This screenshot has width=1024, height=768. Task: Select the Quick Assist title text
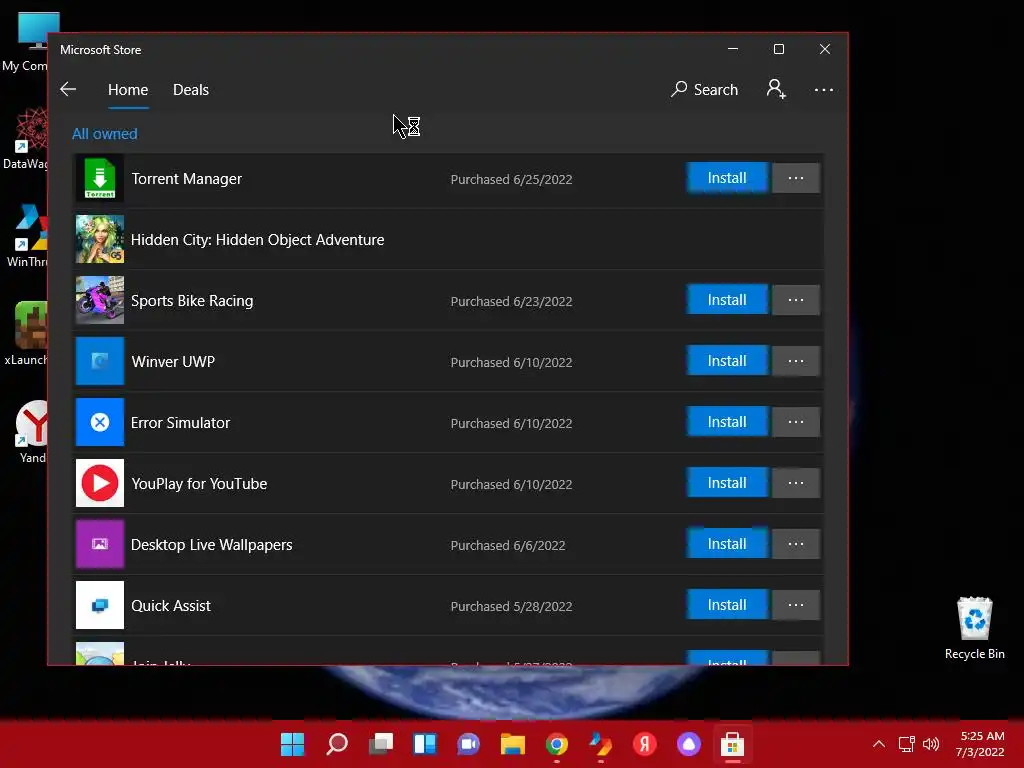point(170,606)
